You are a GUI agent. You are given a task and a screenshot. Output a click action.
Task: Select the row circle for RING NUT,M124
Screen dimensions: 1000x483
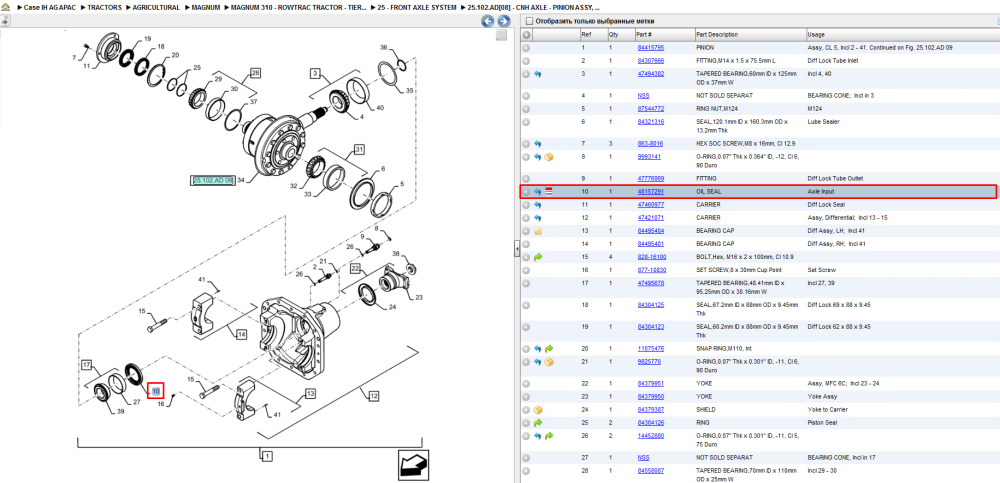coord(526,108)
